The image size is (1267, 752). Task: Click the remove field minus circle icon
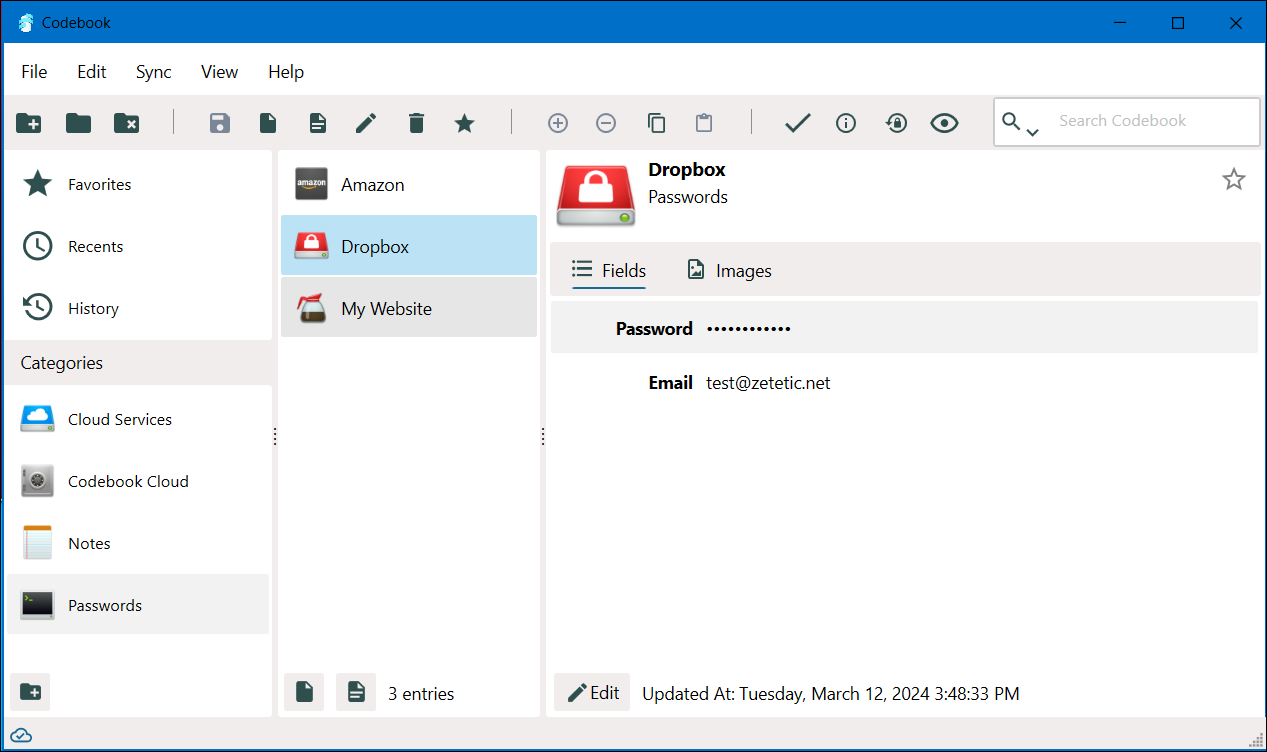606,123
